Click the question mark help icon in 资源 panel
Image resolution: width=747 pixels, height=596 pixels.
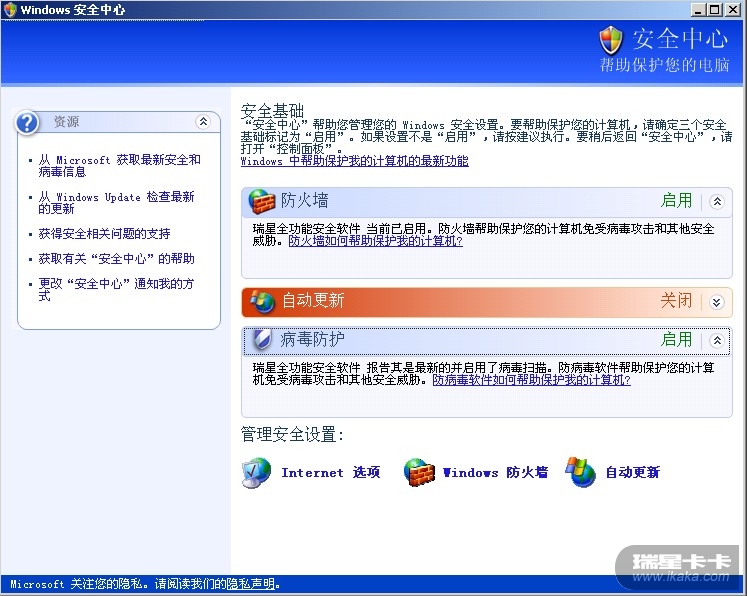27,122
